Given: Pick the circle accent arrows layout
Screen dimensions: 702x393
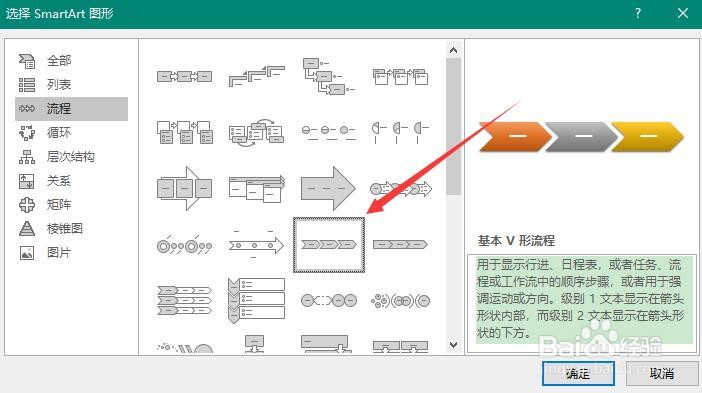Looking at the screenshot, I should click(400, 189).
